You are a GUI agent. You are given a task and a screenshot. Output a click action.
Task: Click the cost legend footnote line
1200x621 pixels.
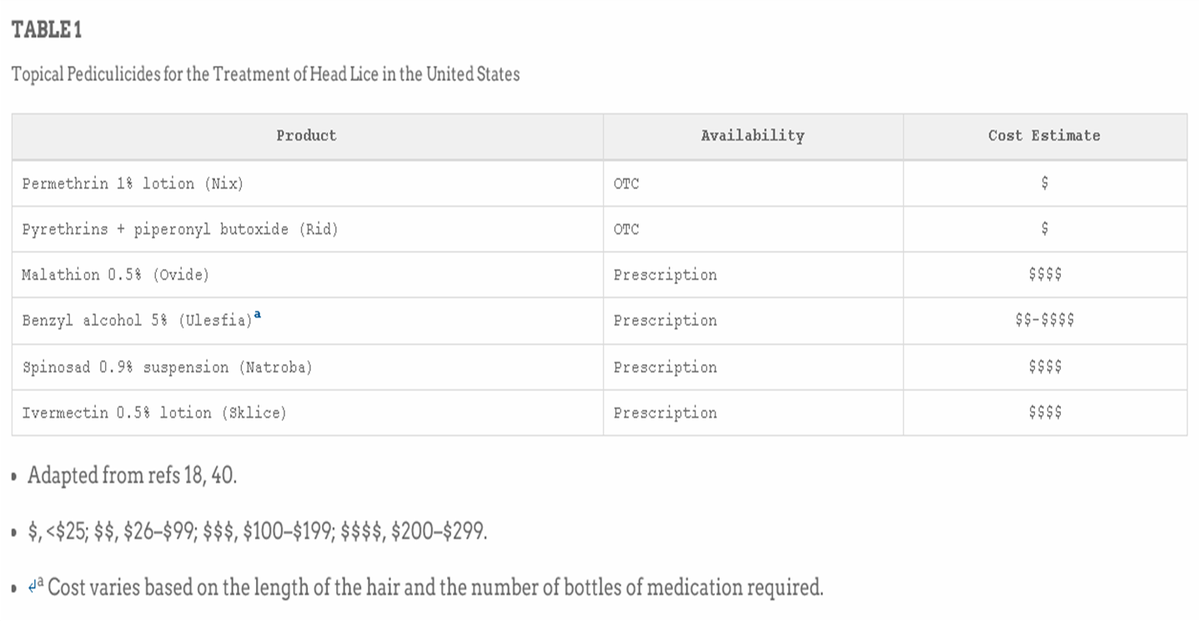coord(258,531)
